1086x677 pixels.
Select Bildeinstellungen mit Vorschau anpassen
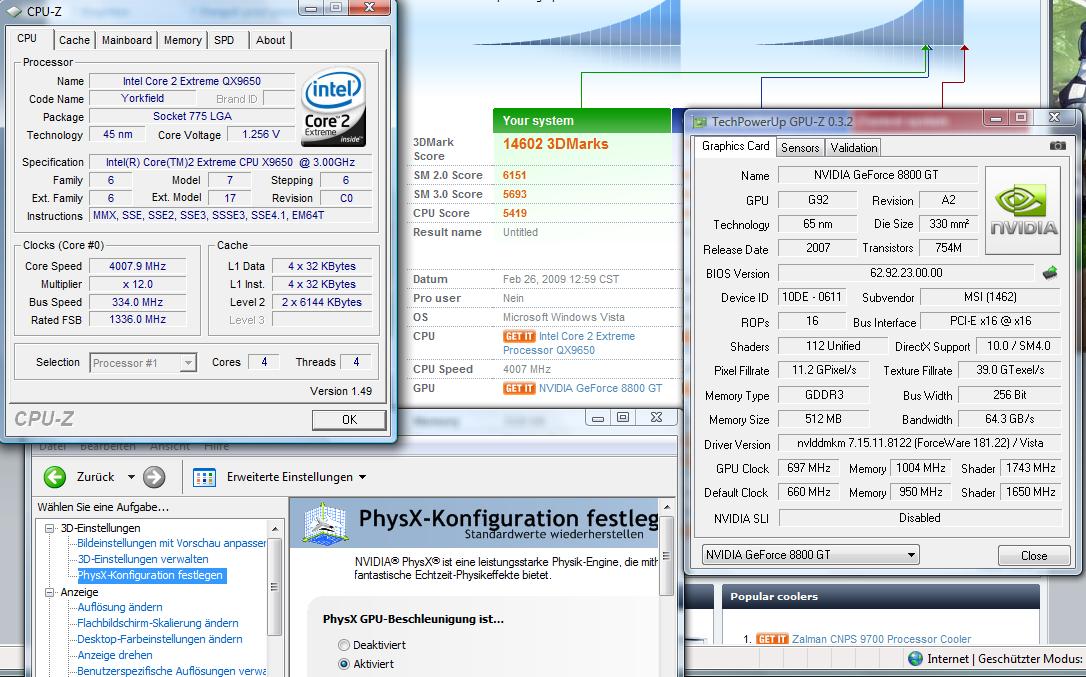click(x=171, y=543)
